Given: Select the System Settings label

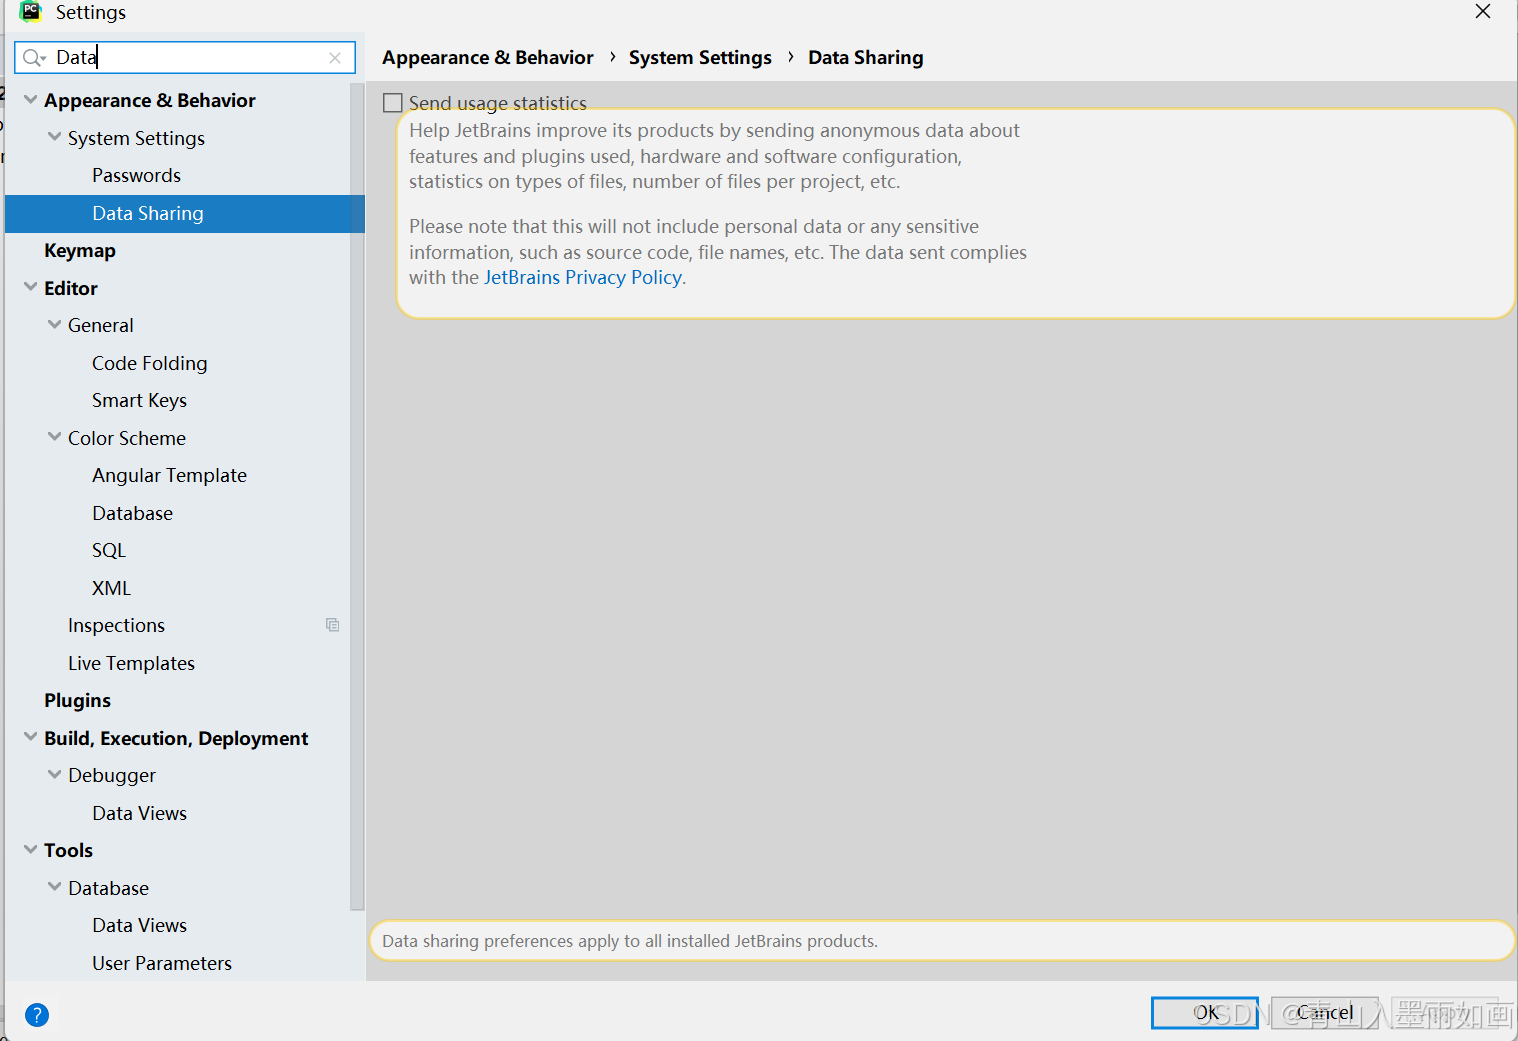Looking at the screenshot, I should point(137,138).
